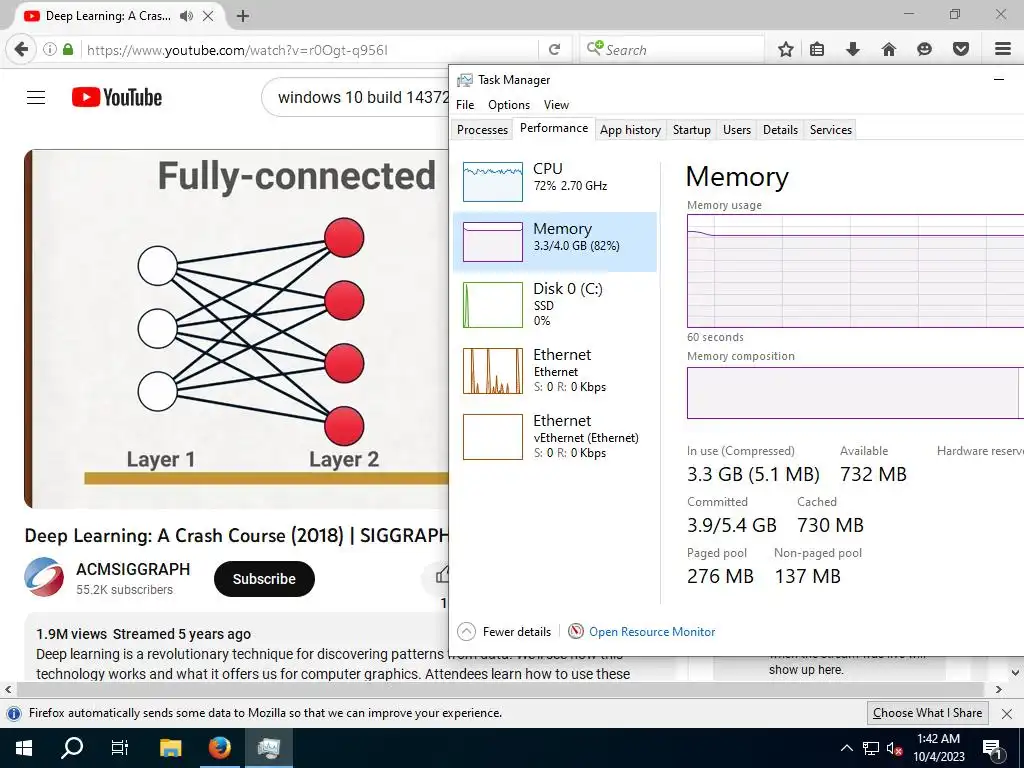
Task: Click Choose What I Share button
Action: point(927,713)
